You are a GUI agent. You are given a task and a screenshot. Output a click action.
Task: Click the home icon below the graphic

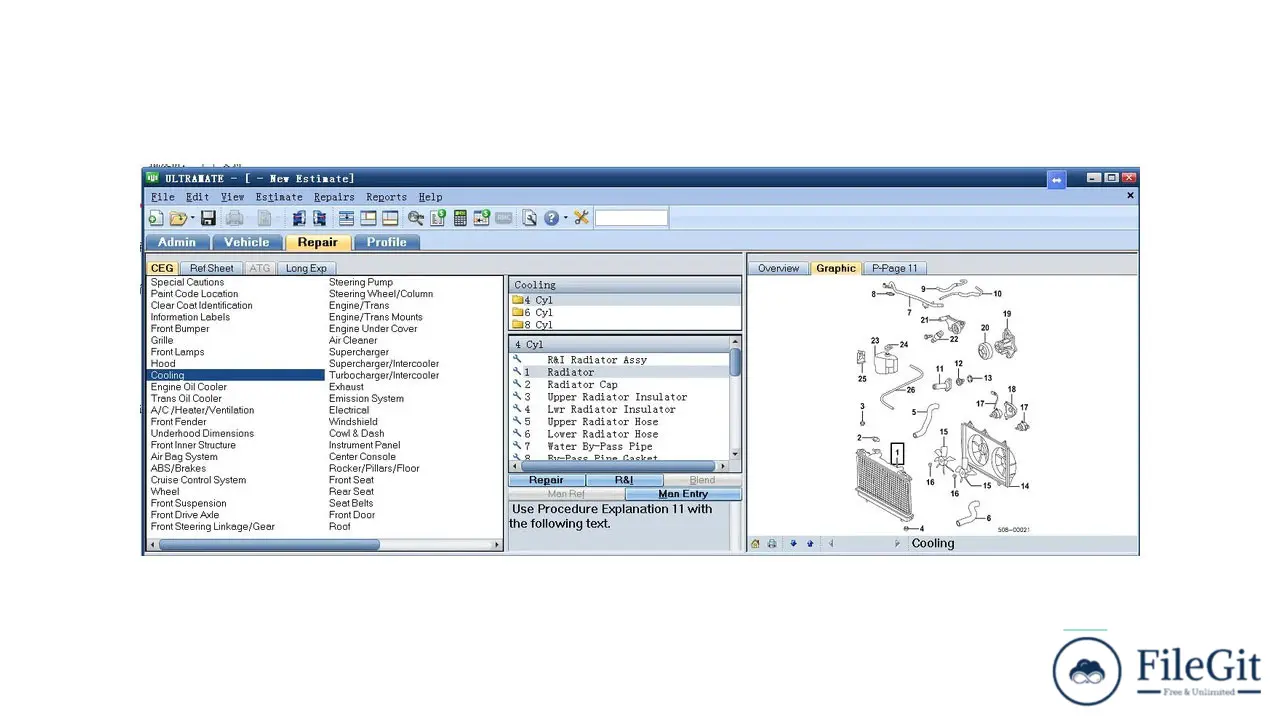click(756, 544)
